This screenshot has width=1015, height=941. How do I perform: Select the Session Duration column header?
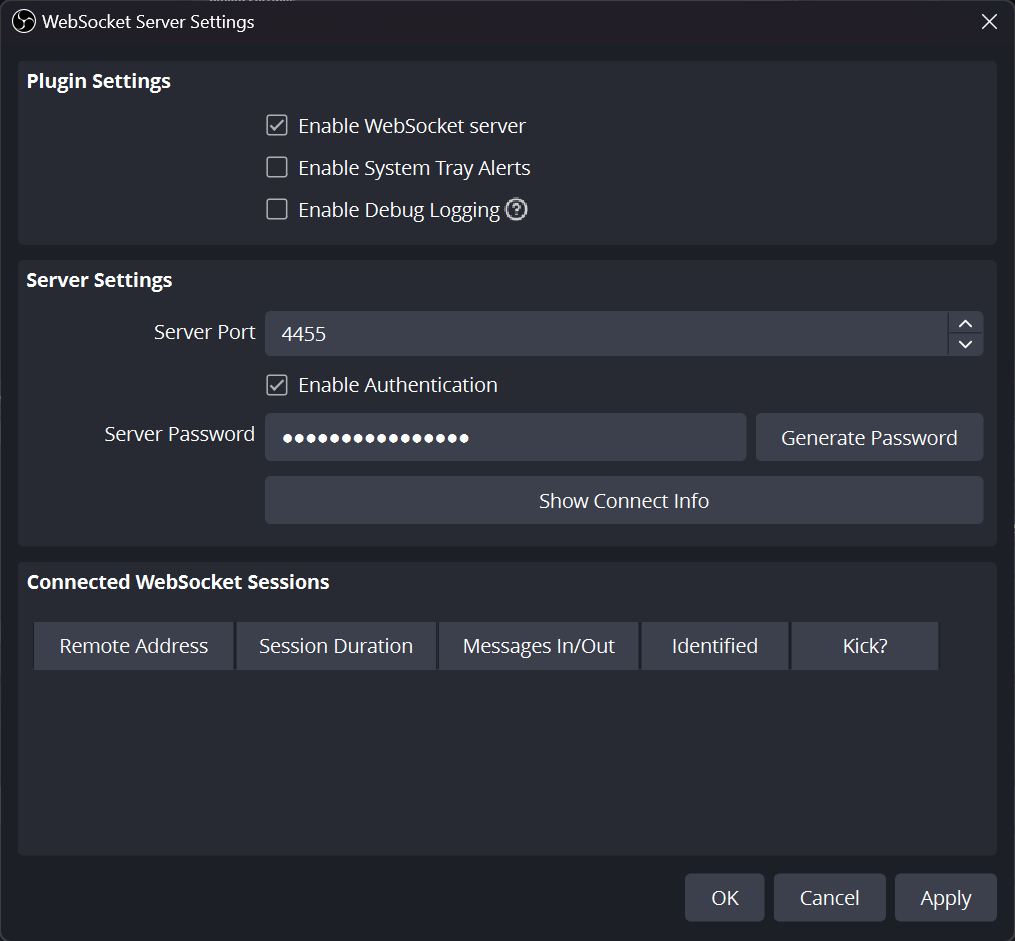(336, 646)
